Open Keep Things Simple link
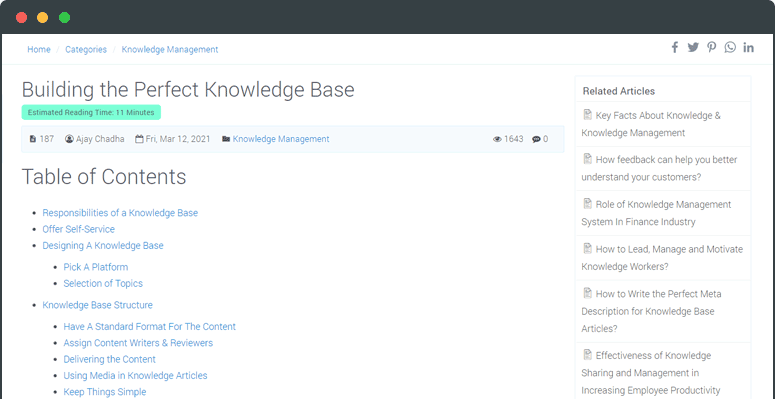The image size is (775, 399). [105, 392]
